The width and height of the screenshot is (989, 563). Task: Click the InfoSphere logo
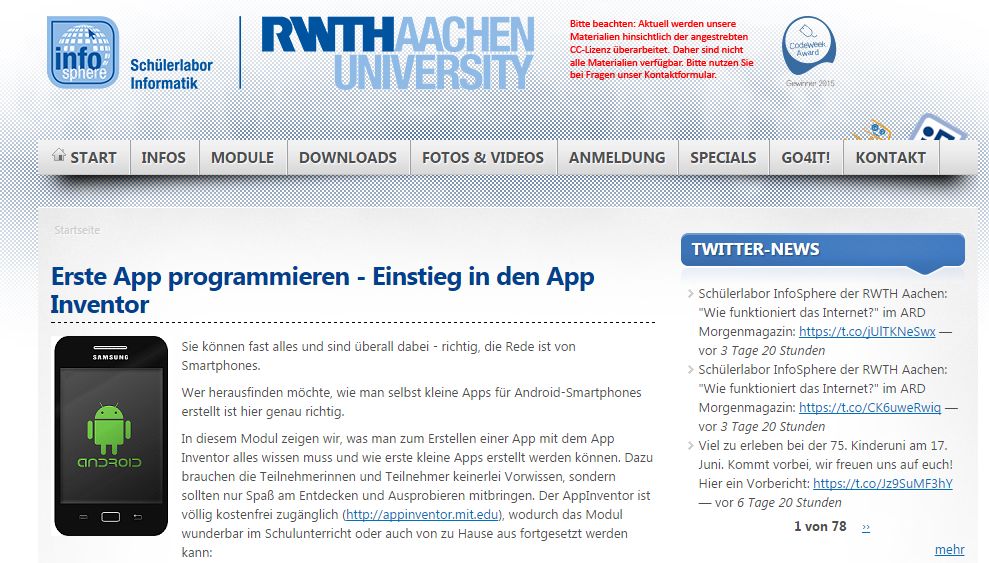[x=83, y=52]
